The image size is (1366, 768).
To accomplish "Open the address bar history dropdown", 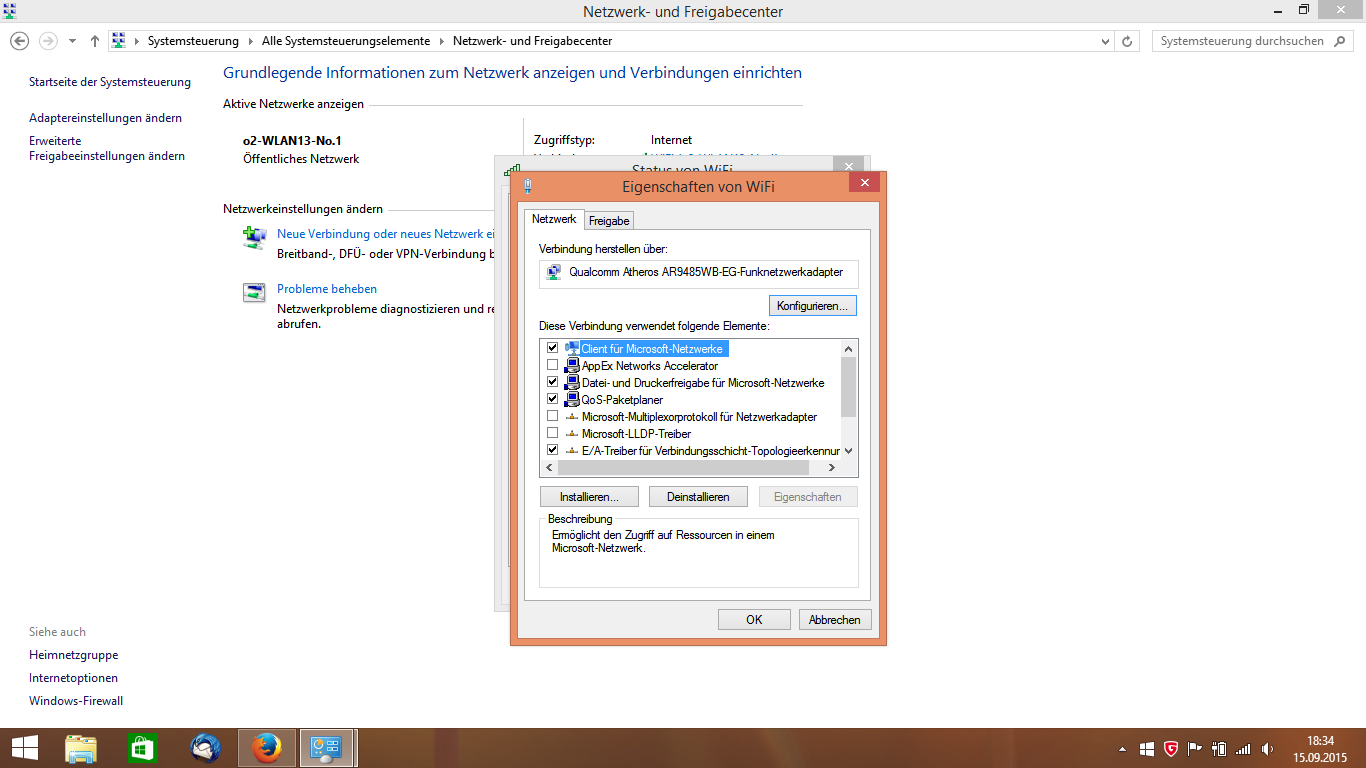I will 1105,41.
